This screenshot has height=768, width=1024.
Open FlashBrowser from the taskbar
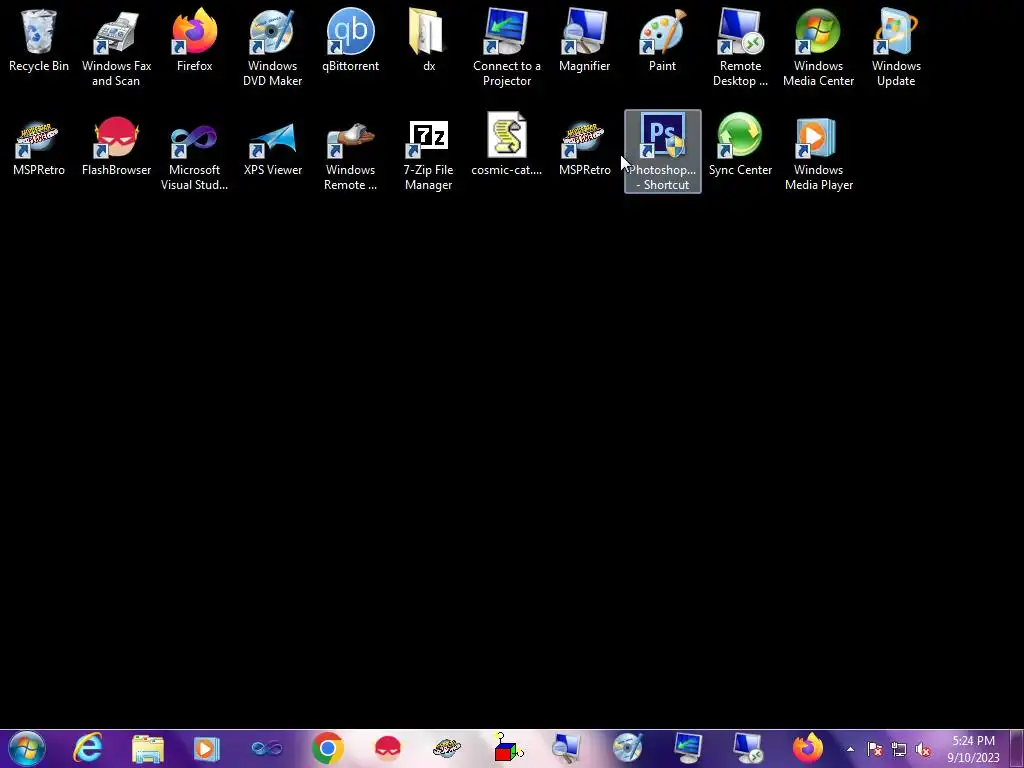[x=387, y=748]
